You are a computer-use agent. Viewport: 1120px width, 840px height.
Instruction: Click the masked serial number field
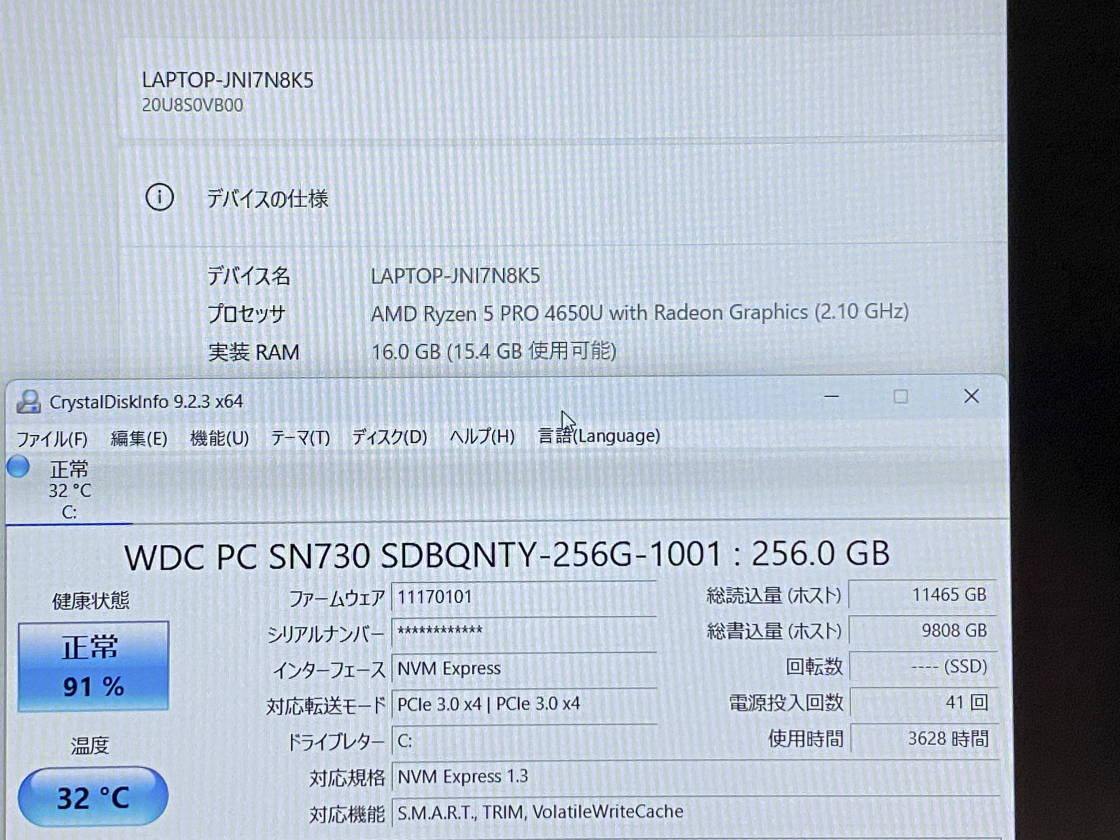[523, 631]
